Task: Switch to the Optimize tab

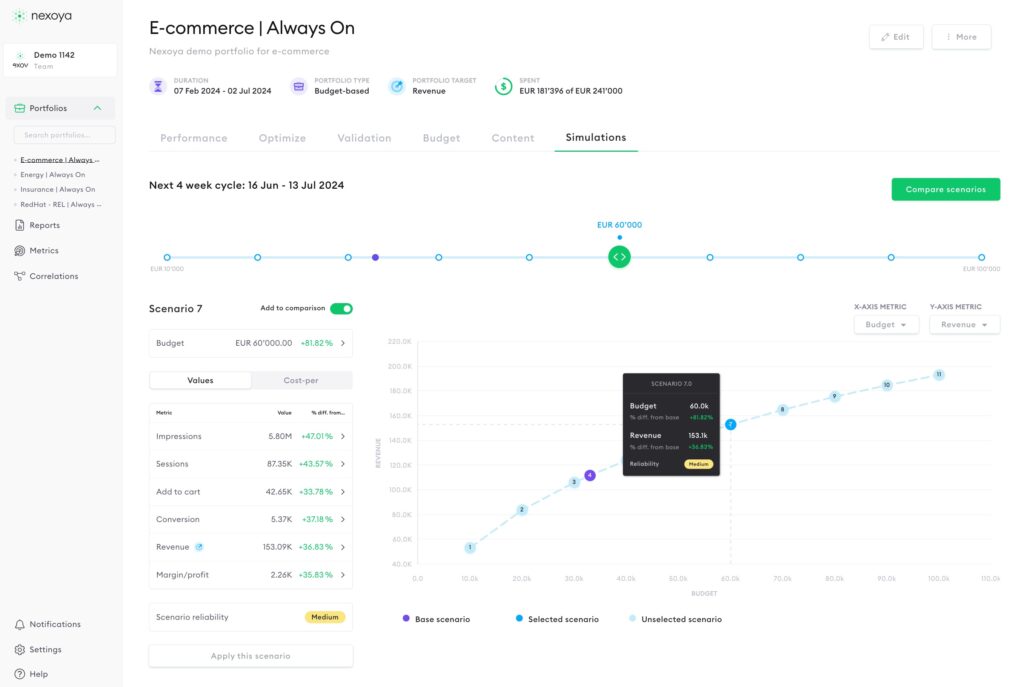Action: (x=282, y=138)
